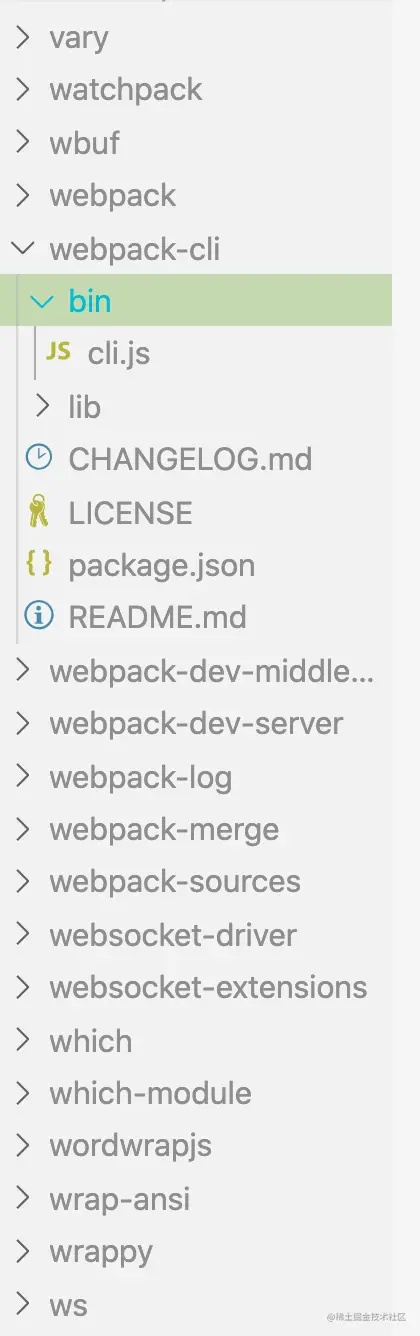The width and height of the screenshot is (420, 1336).
Task: Expand the ws folder arrow
Action: [x=22, y=1305]
